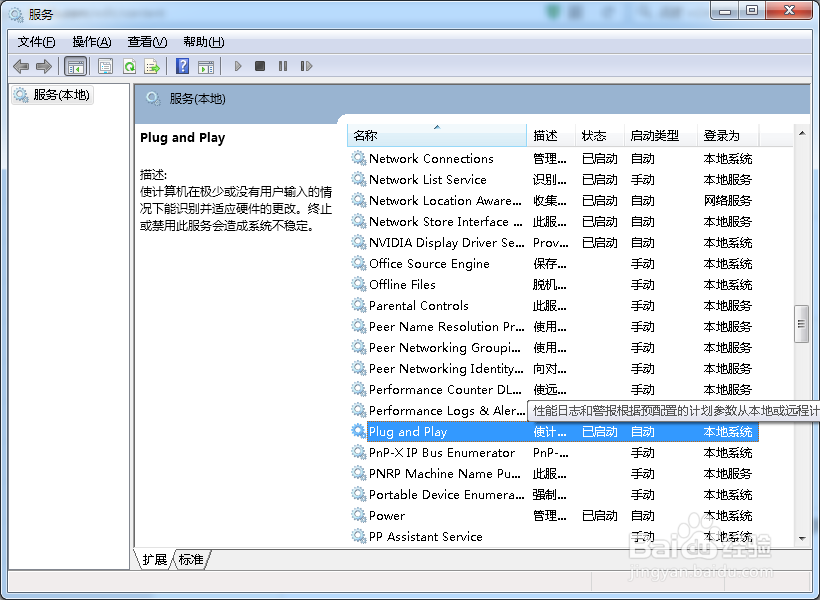Click the Pause Service icon
Image resolution: width=820 pixels, height=600 pixels.
[283, 66]
